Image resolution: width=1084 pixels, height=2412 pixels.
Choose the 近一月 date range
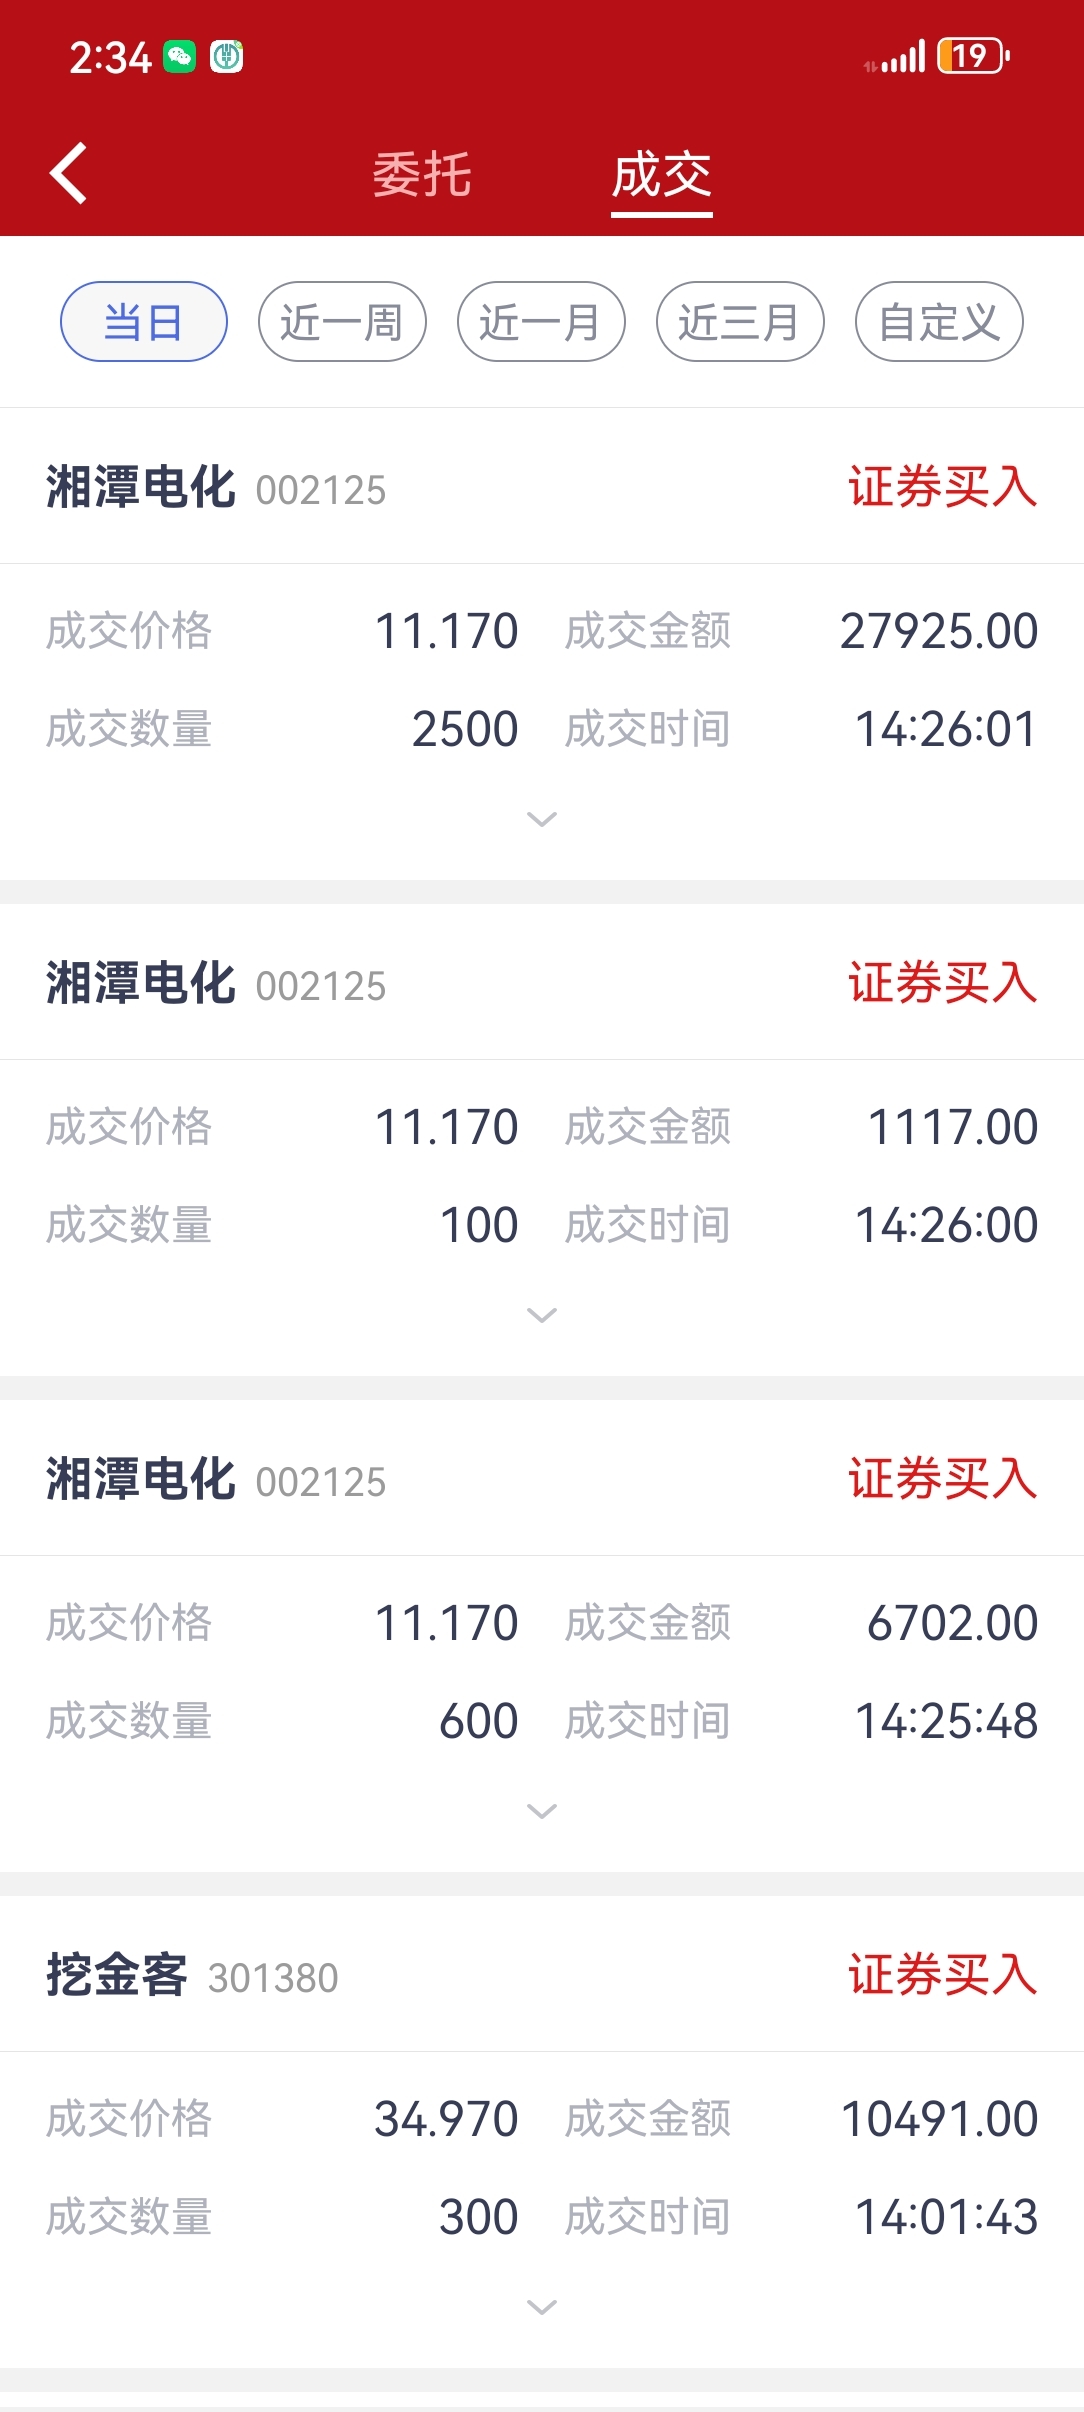(541, 322)
